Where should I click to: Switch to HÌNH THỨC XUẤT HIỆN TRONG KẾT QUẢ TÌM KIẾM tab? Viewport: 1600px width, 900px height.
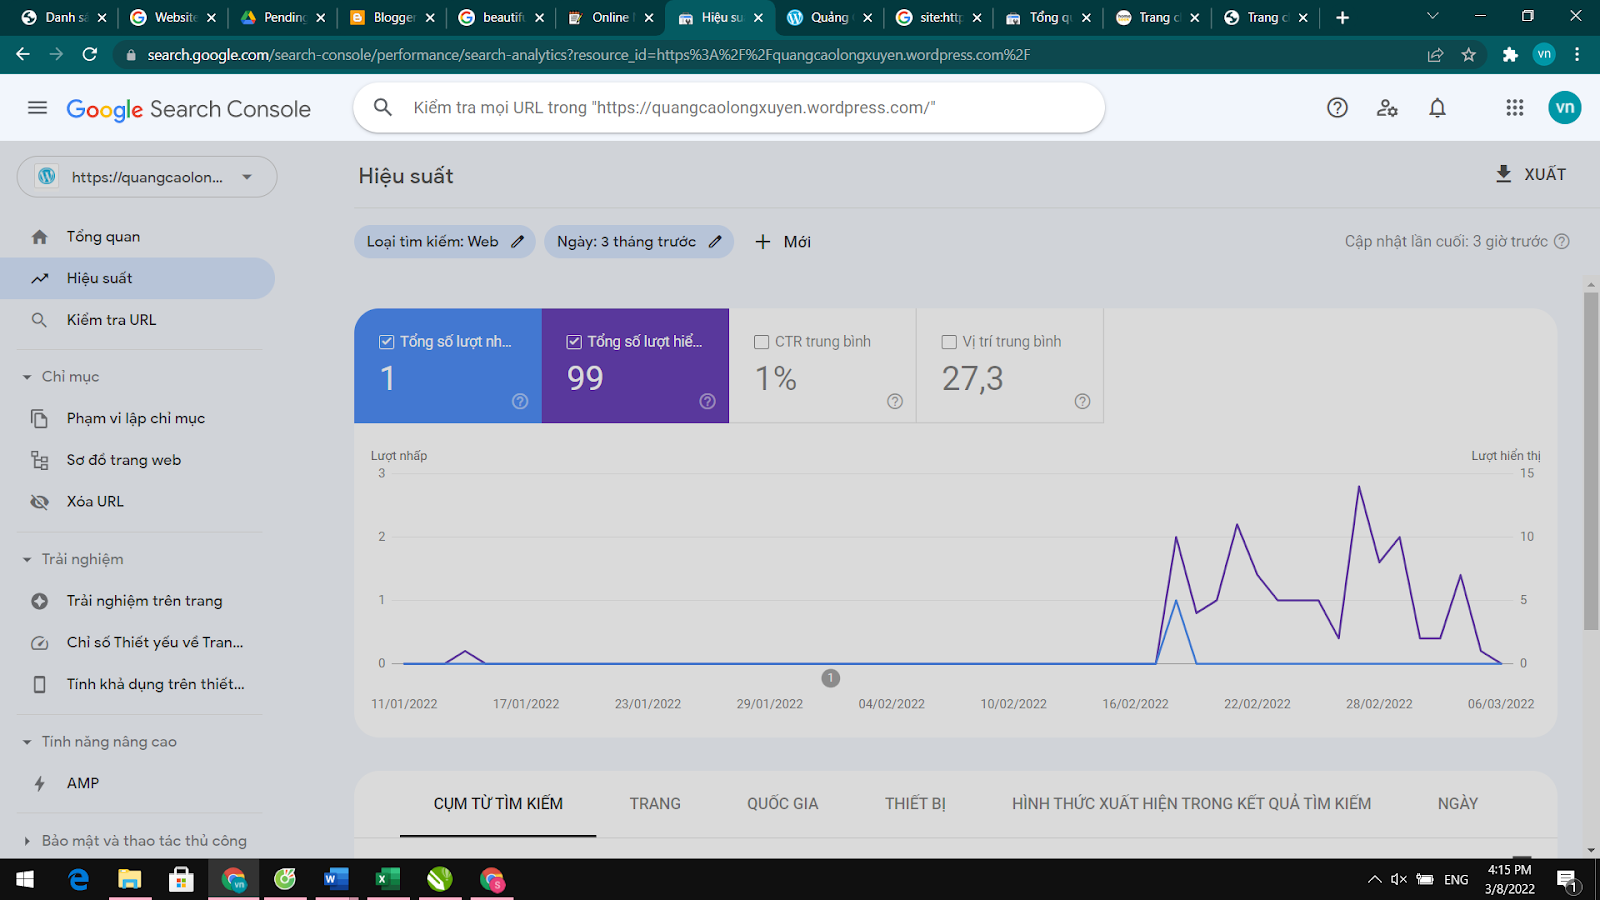coord(1191,804)
